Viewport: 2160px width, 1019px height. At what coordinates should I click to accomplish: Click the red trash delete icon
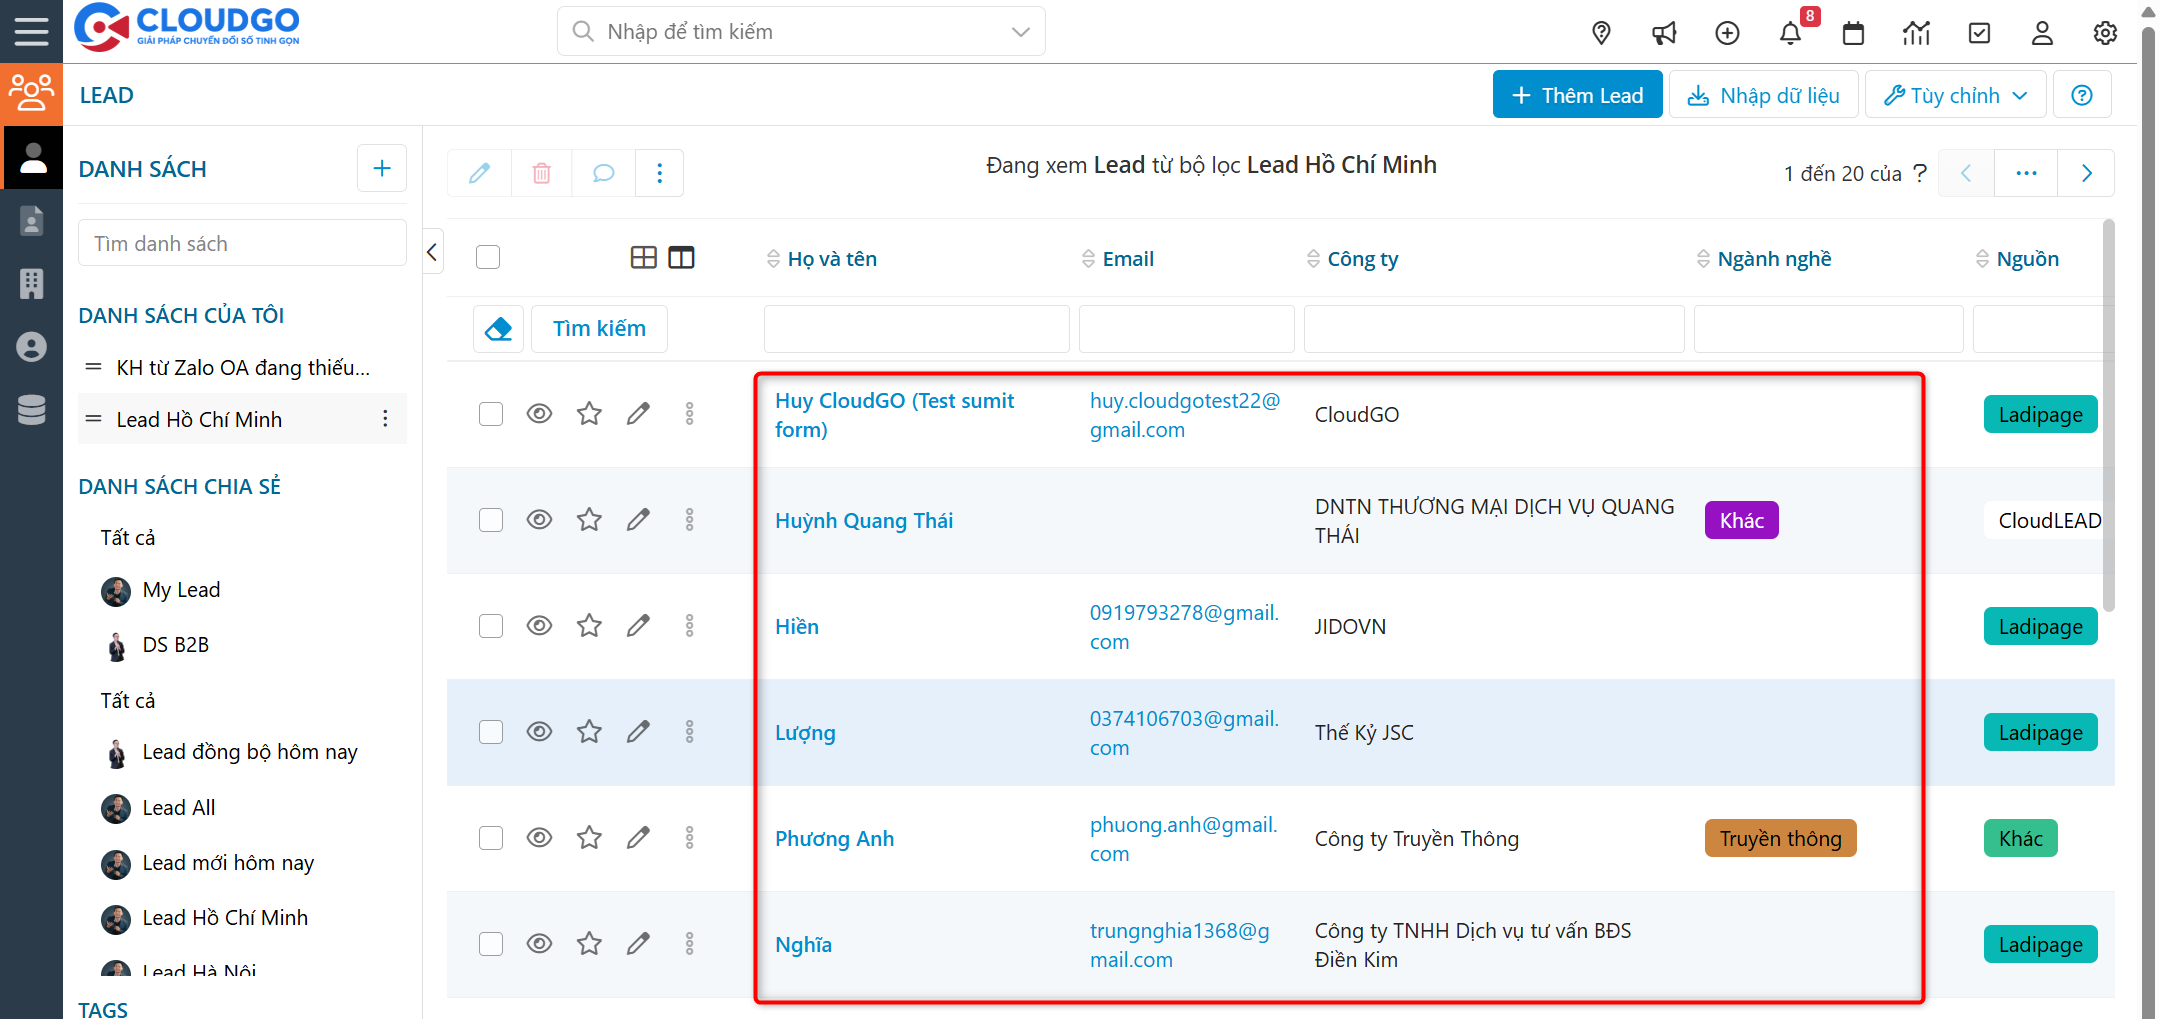pos(541,173)
